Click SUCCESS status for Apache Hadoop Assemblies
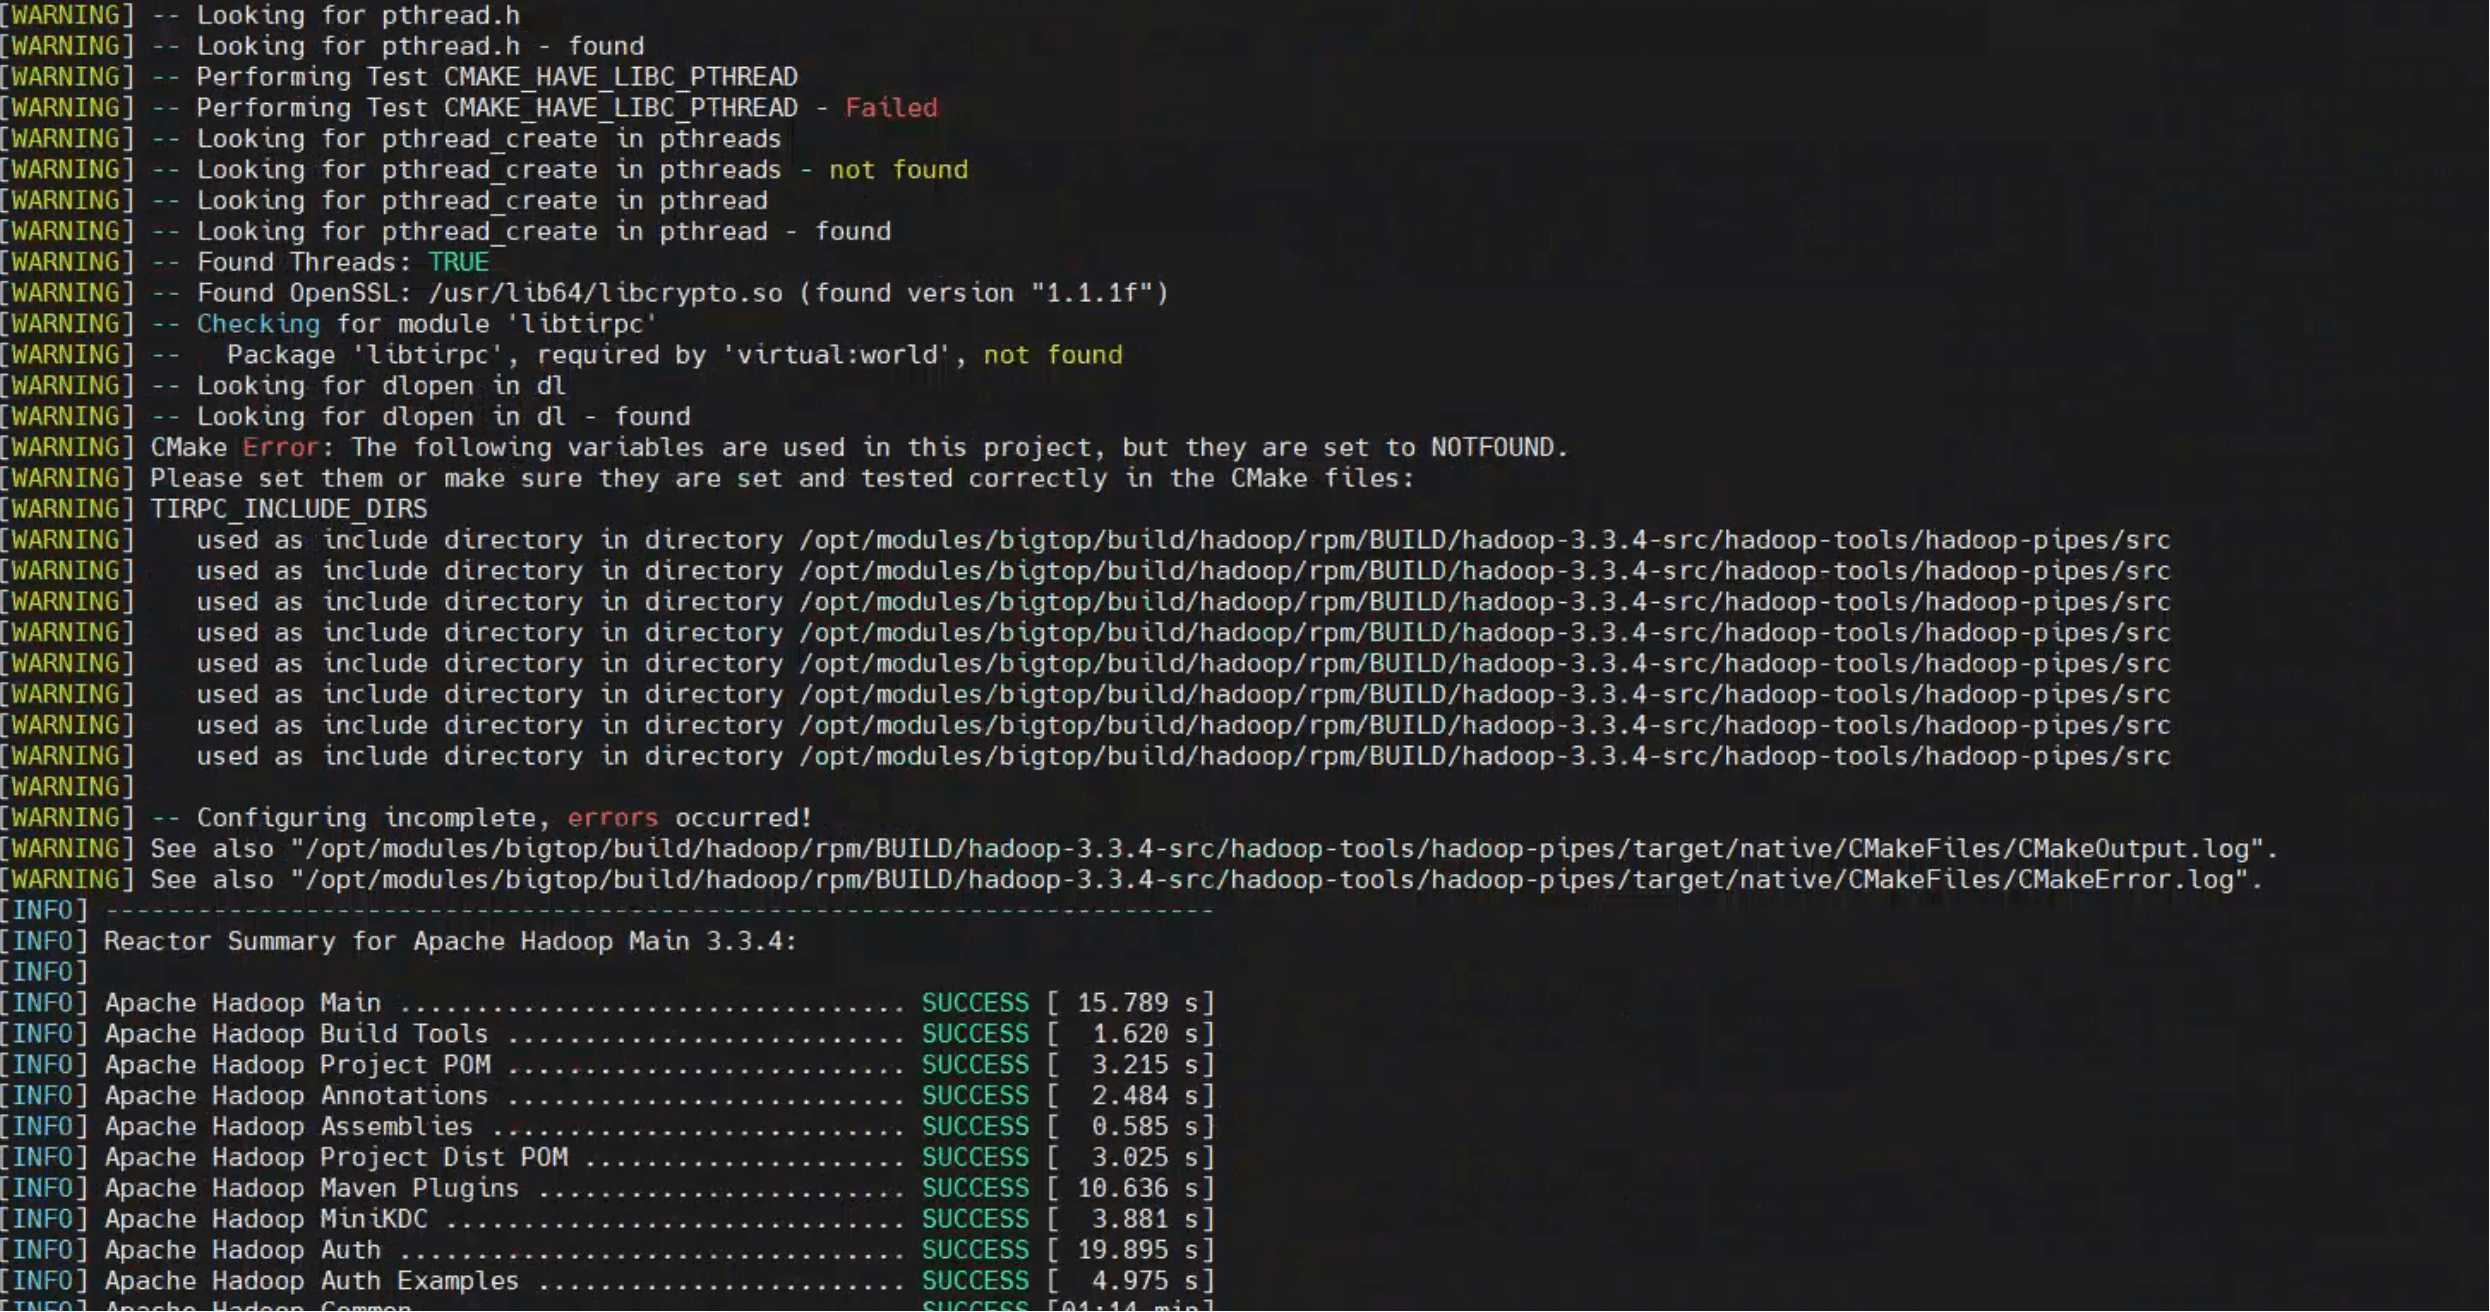Viewport: 2490px width, 1312px height. (x=974, y=1127)
